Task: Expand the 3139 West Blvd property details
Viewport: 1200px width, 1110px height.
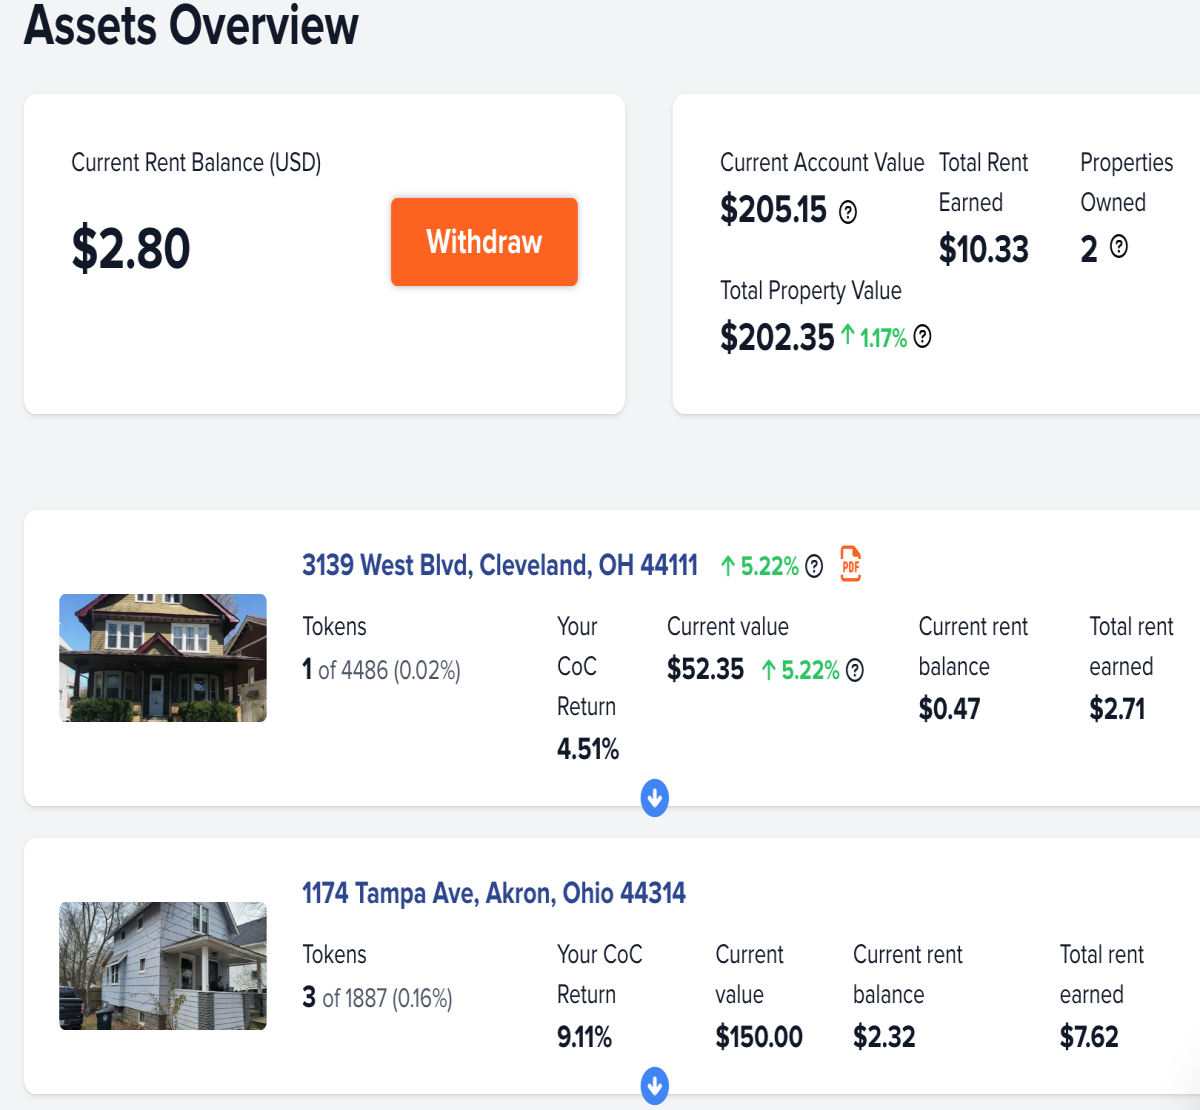Action: pos(654,798)
